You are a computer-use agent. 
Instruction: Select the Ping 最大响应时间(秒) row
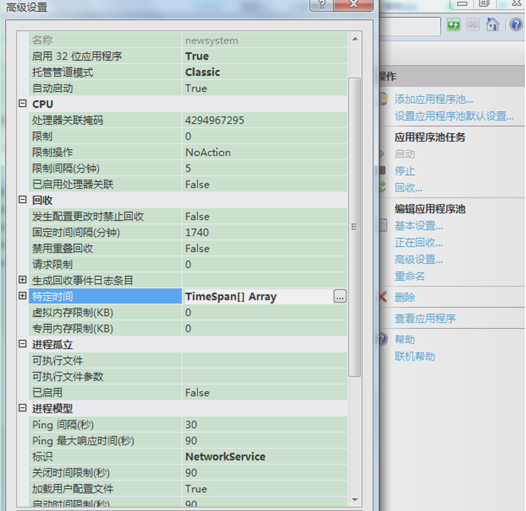coord(188,441)
